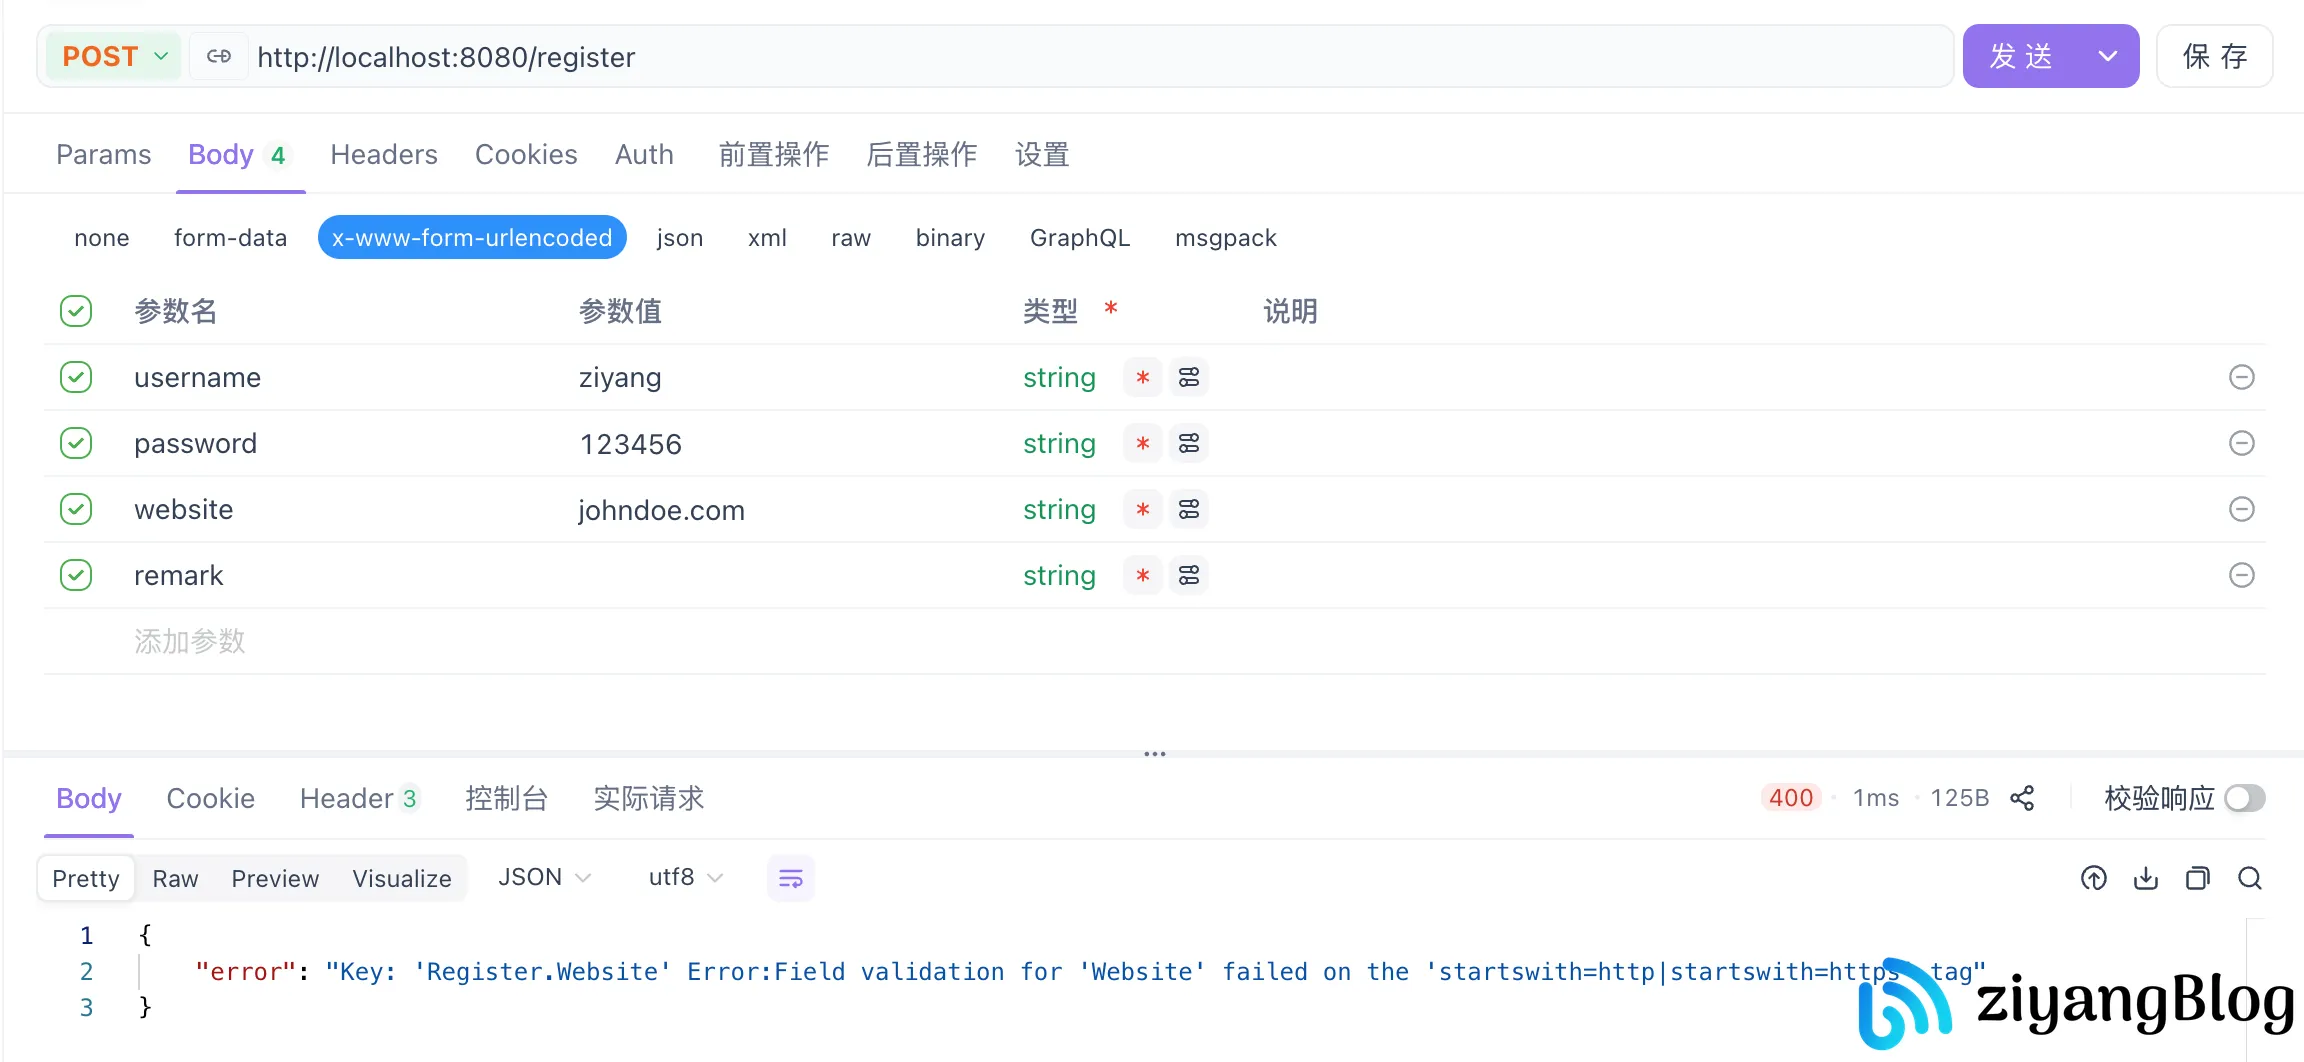Open the POST method dropdown
2304x1062 pixels.
(x=114, y=57)
